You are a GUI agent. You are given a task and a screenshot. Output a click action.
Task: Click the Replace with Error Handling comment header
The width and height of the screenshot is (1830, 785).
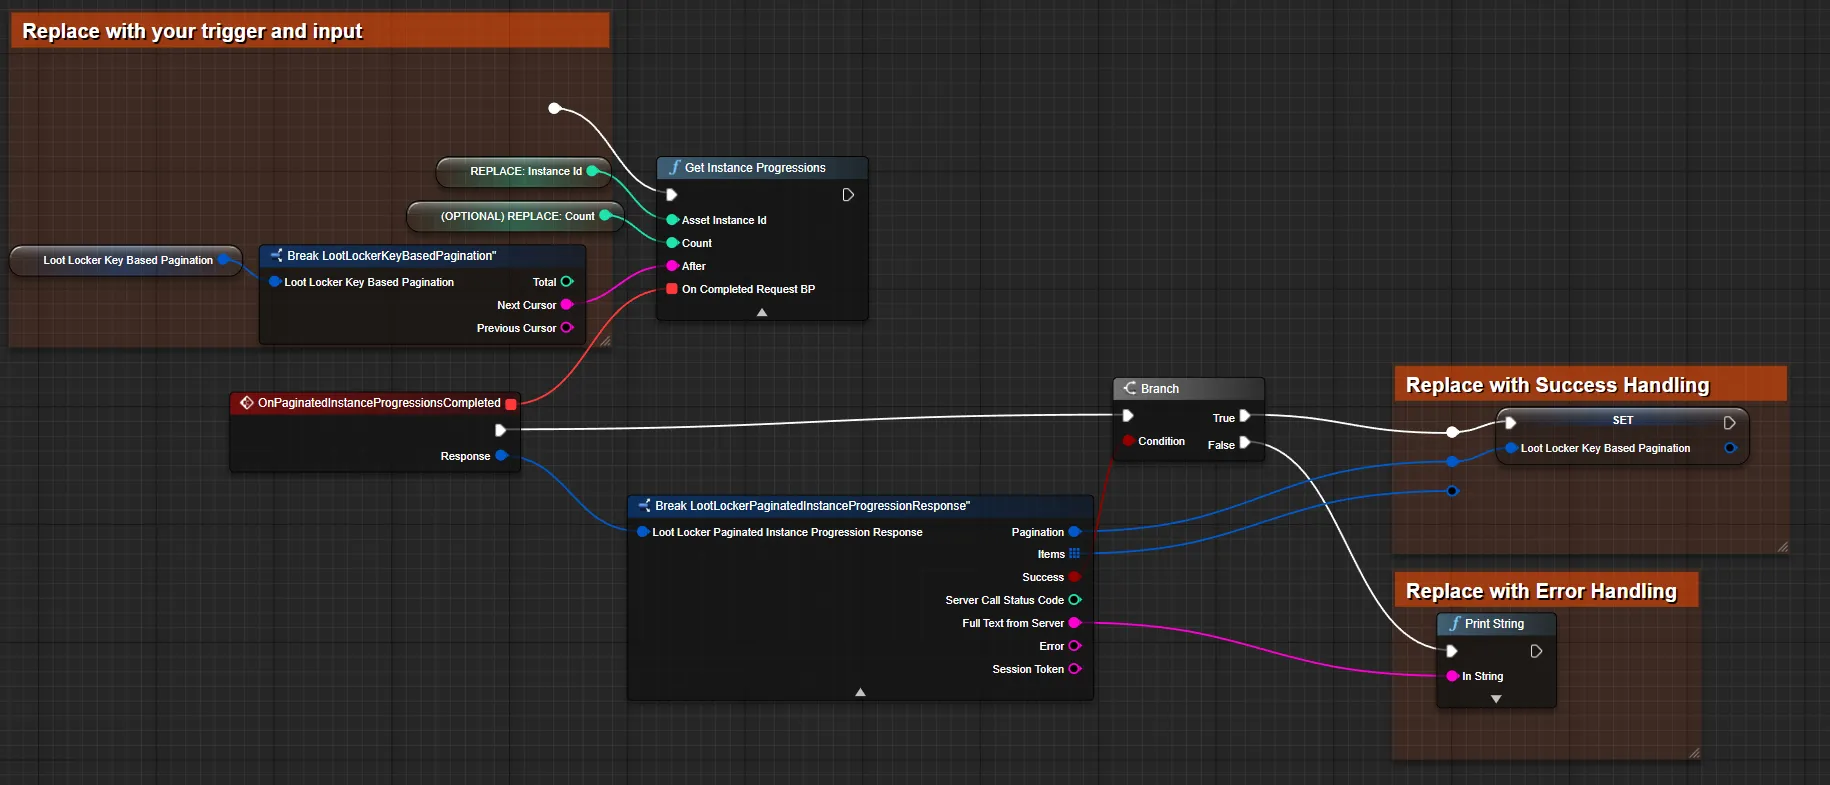(x=1546, y=591)
